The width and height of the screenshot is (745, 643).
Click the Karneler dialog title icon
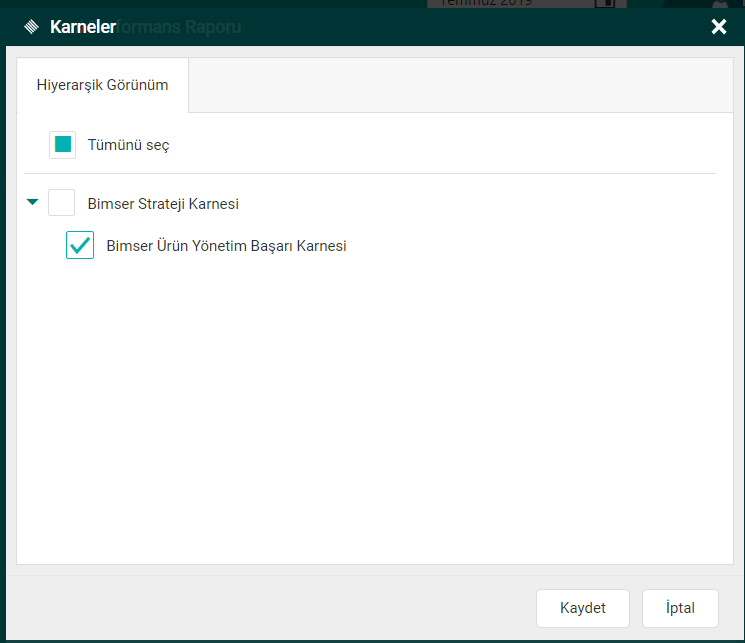click(31, 27)
